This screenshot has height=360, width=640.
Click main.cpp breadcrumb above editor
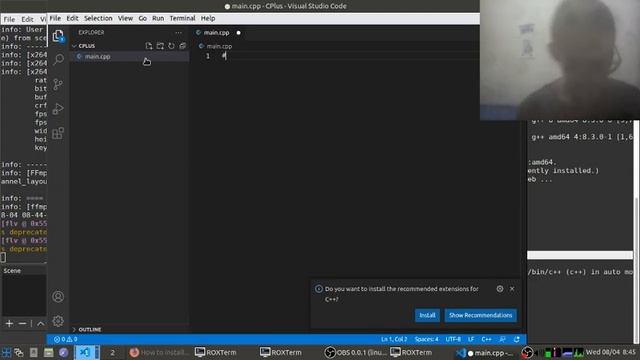coord(219,46)
